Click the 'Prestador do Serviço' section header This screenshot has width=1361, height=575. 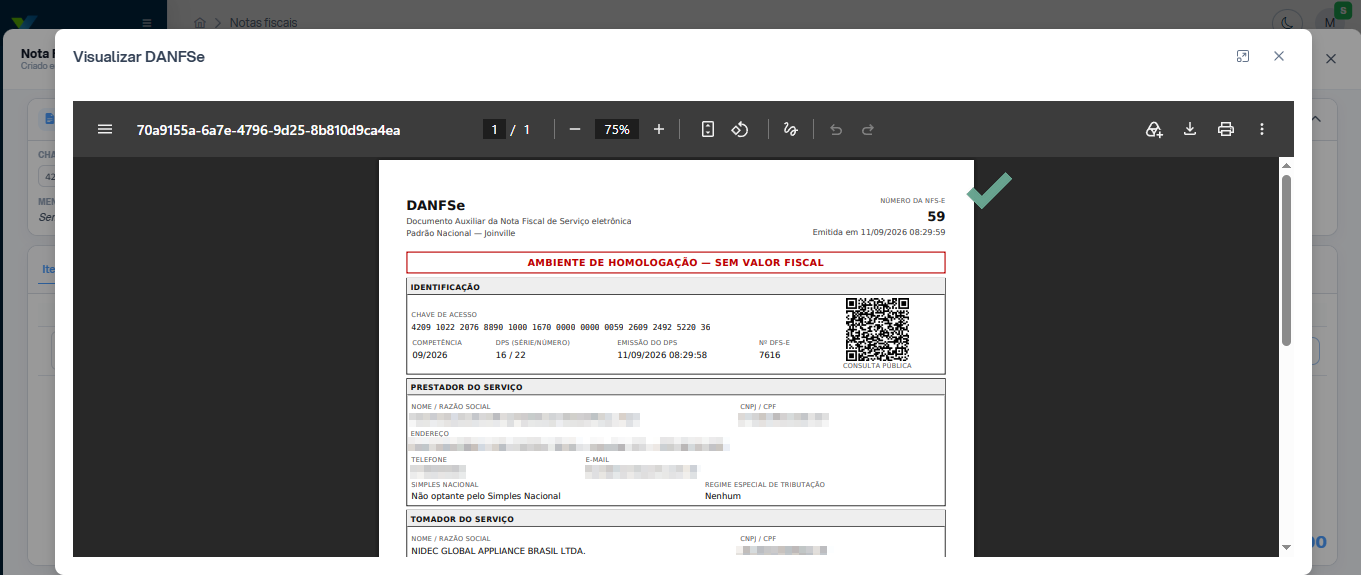(466, 387)
